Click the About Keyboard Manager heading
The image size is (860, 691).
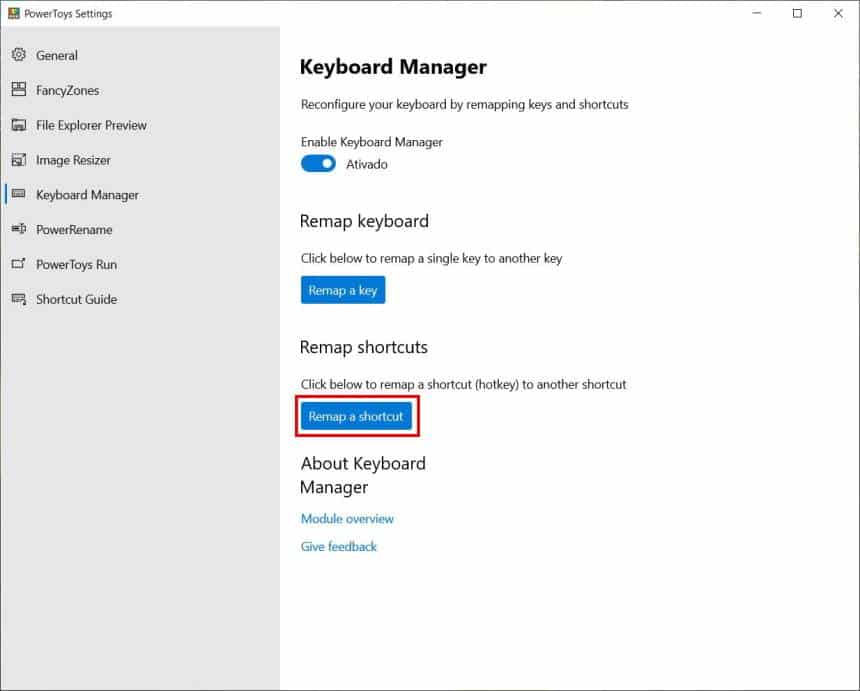coord(363,475)
